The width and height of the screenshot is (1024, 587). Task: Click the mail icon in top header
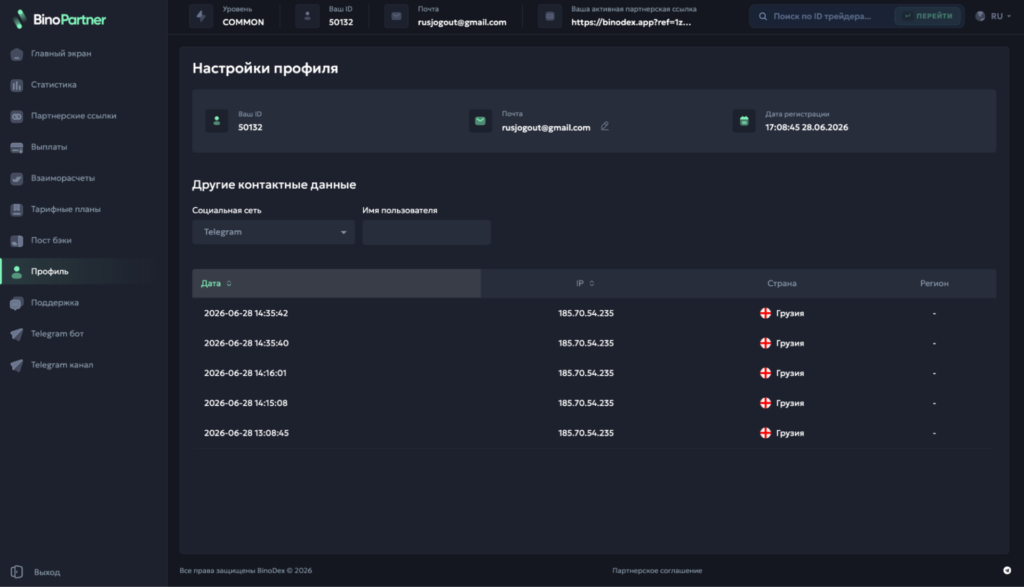coord(396,16)
